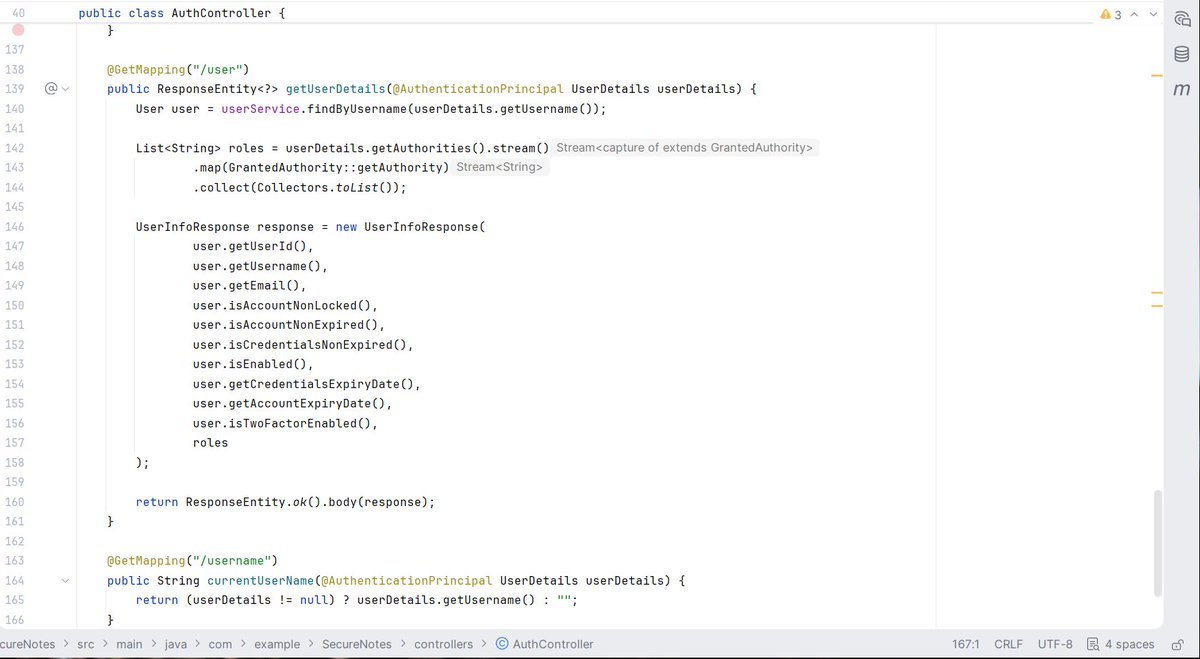
Task: Click the warnings indicator showing 3 problems
Action: pos(1111,15)
